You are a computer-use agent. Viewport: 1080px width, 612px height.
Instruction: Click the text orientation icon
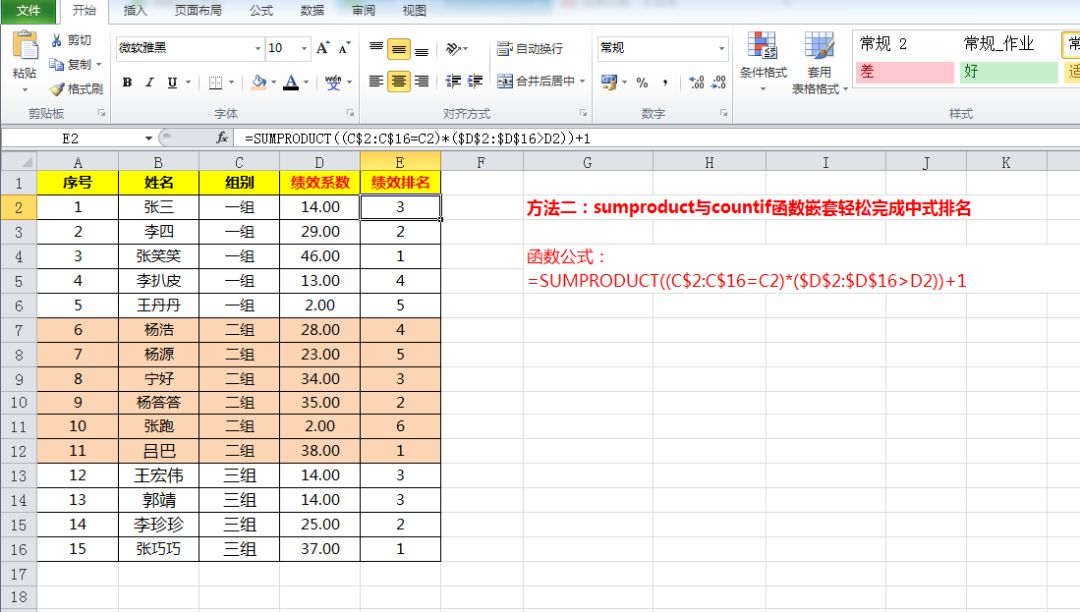coord(453,48)
